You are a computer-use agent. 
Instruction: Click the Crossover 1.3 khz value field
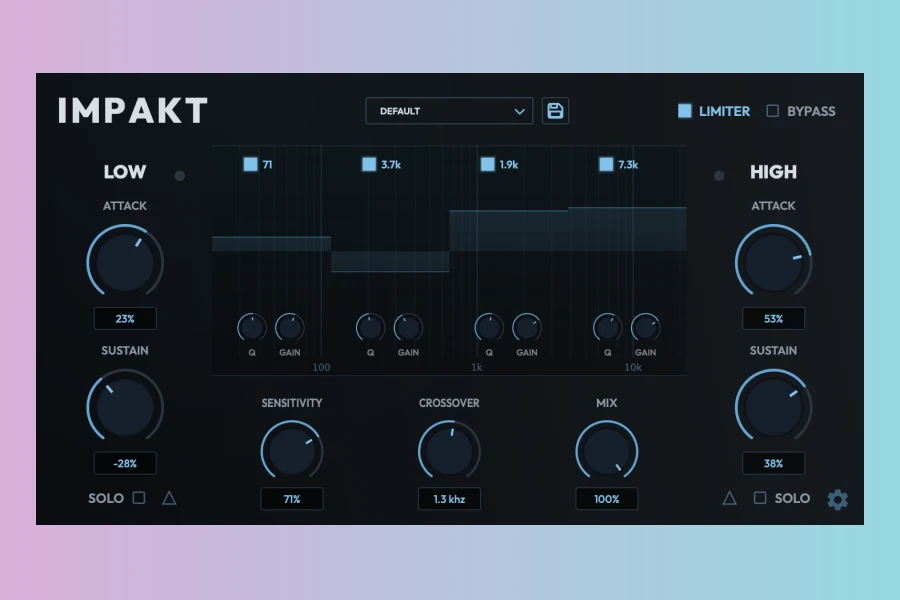click(449, 499)
